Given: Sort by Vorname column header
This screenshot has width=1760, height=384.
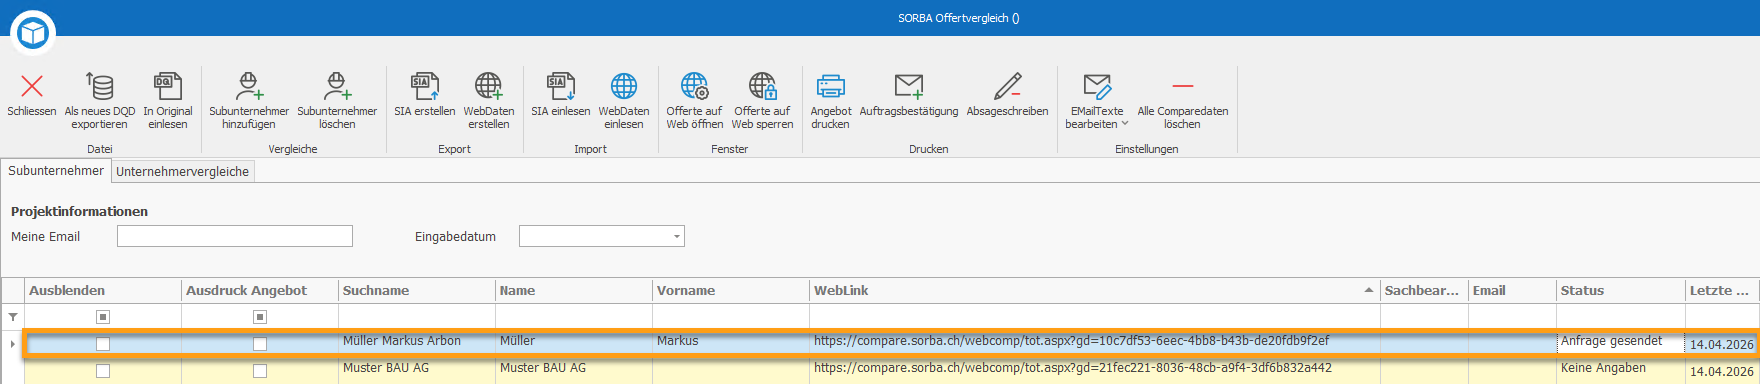Looking at the screenshot, I should point(731,290).
